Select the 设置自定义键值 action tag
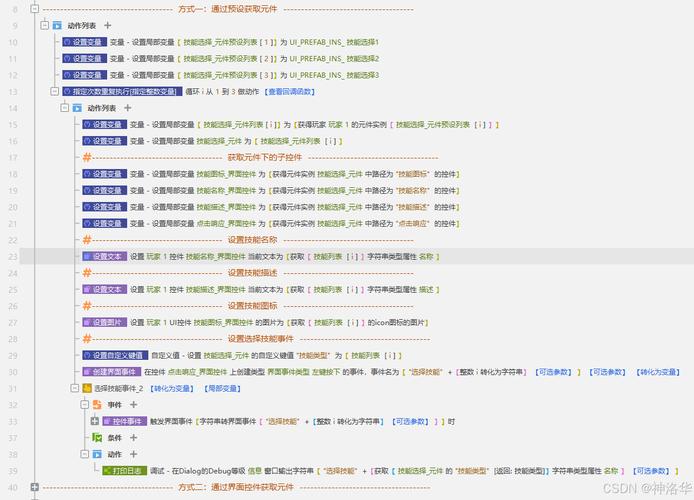The width and height of the screenshot is (694, 500). 115,355
